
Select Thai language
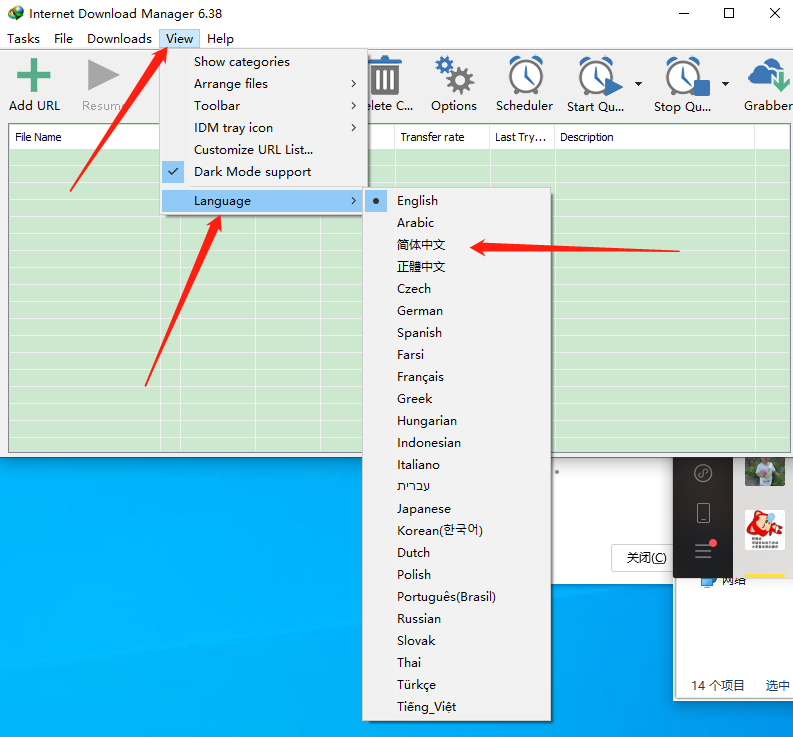(457, 663)
